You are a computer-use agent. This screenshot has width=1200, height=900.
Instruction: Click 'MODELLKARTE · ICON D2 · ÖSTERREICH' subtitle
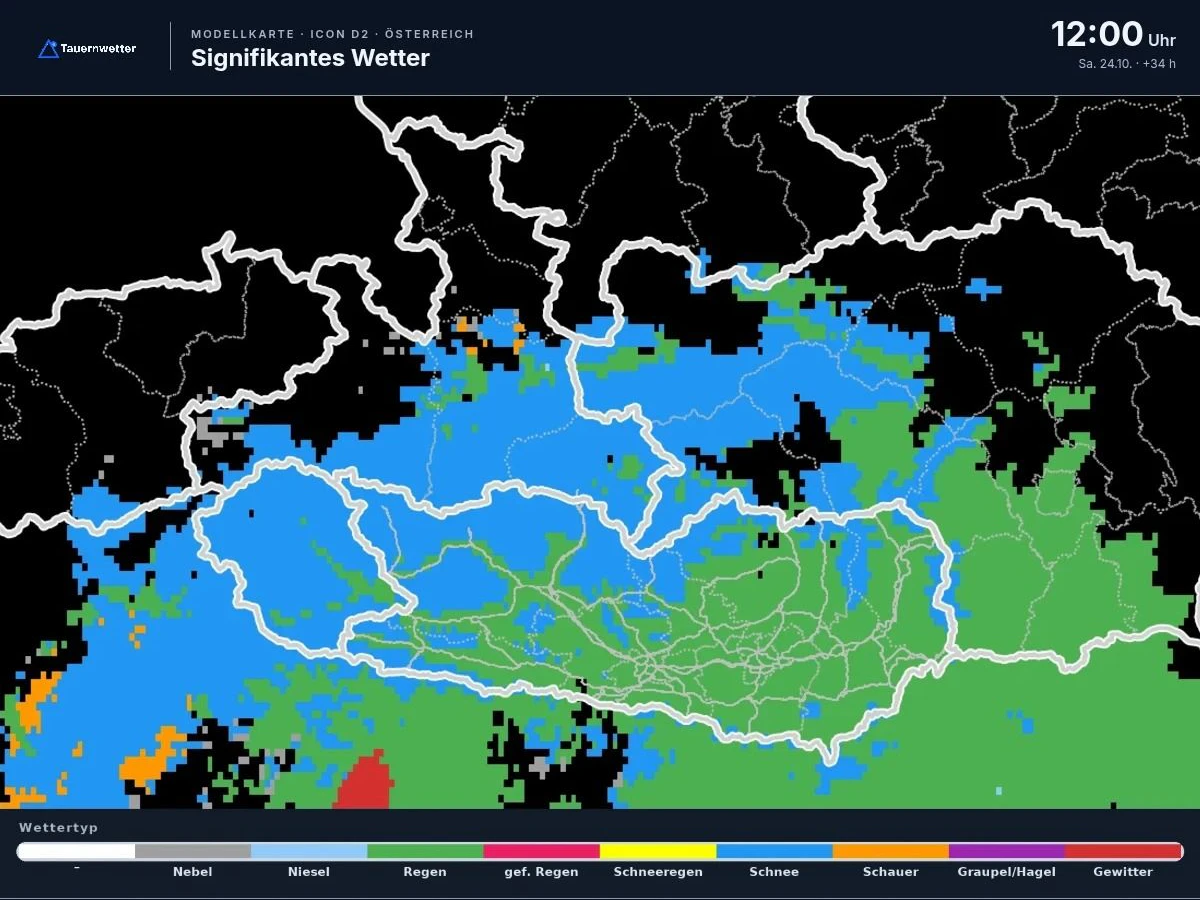[x=332, y=34]
